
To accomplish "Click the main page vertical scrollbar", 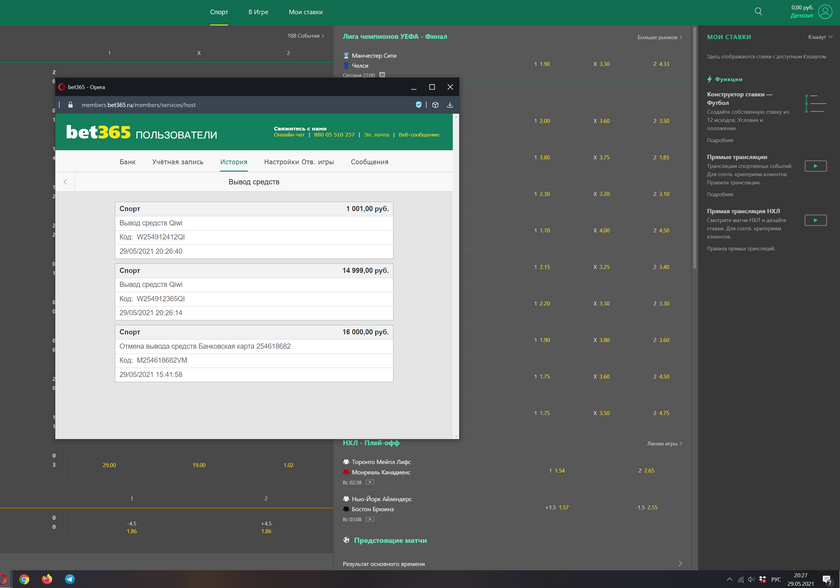I will click(695, 147).
